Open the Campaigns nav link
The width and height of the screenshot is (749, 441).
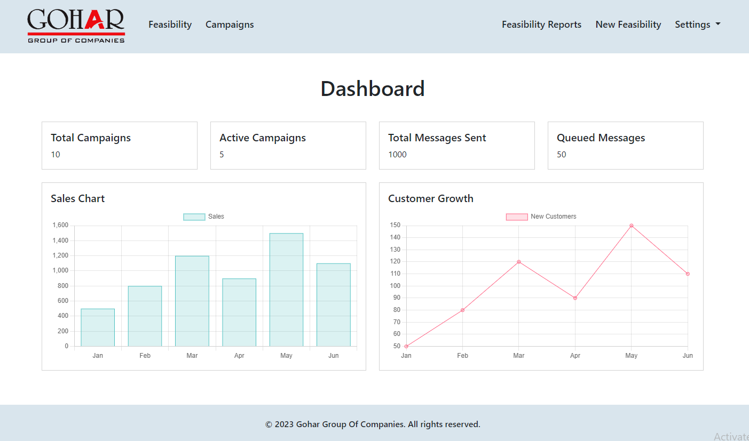(229, 25)
